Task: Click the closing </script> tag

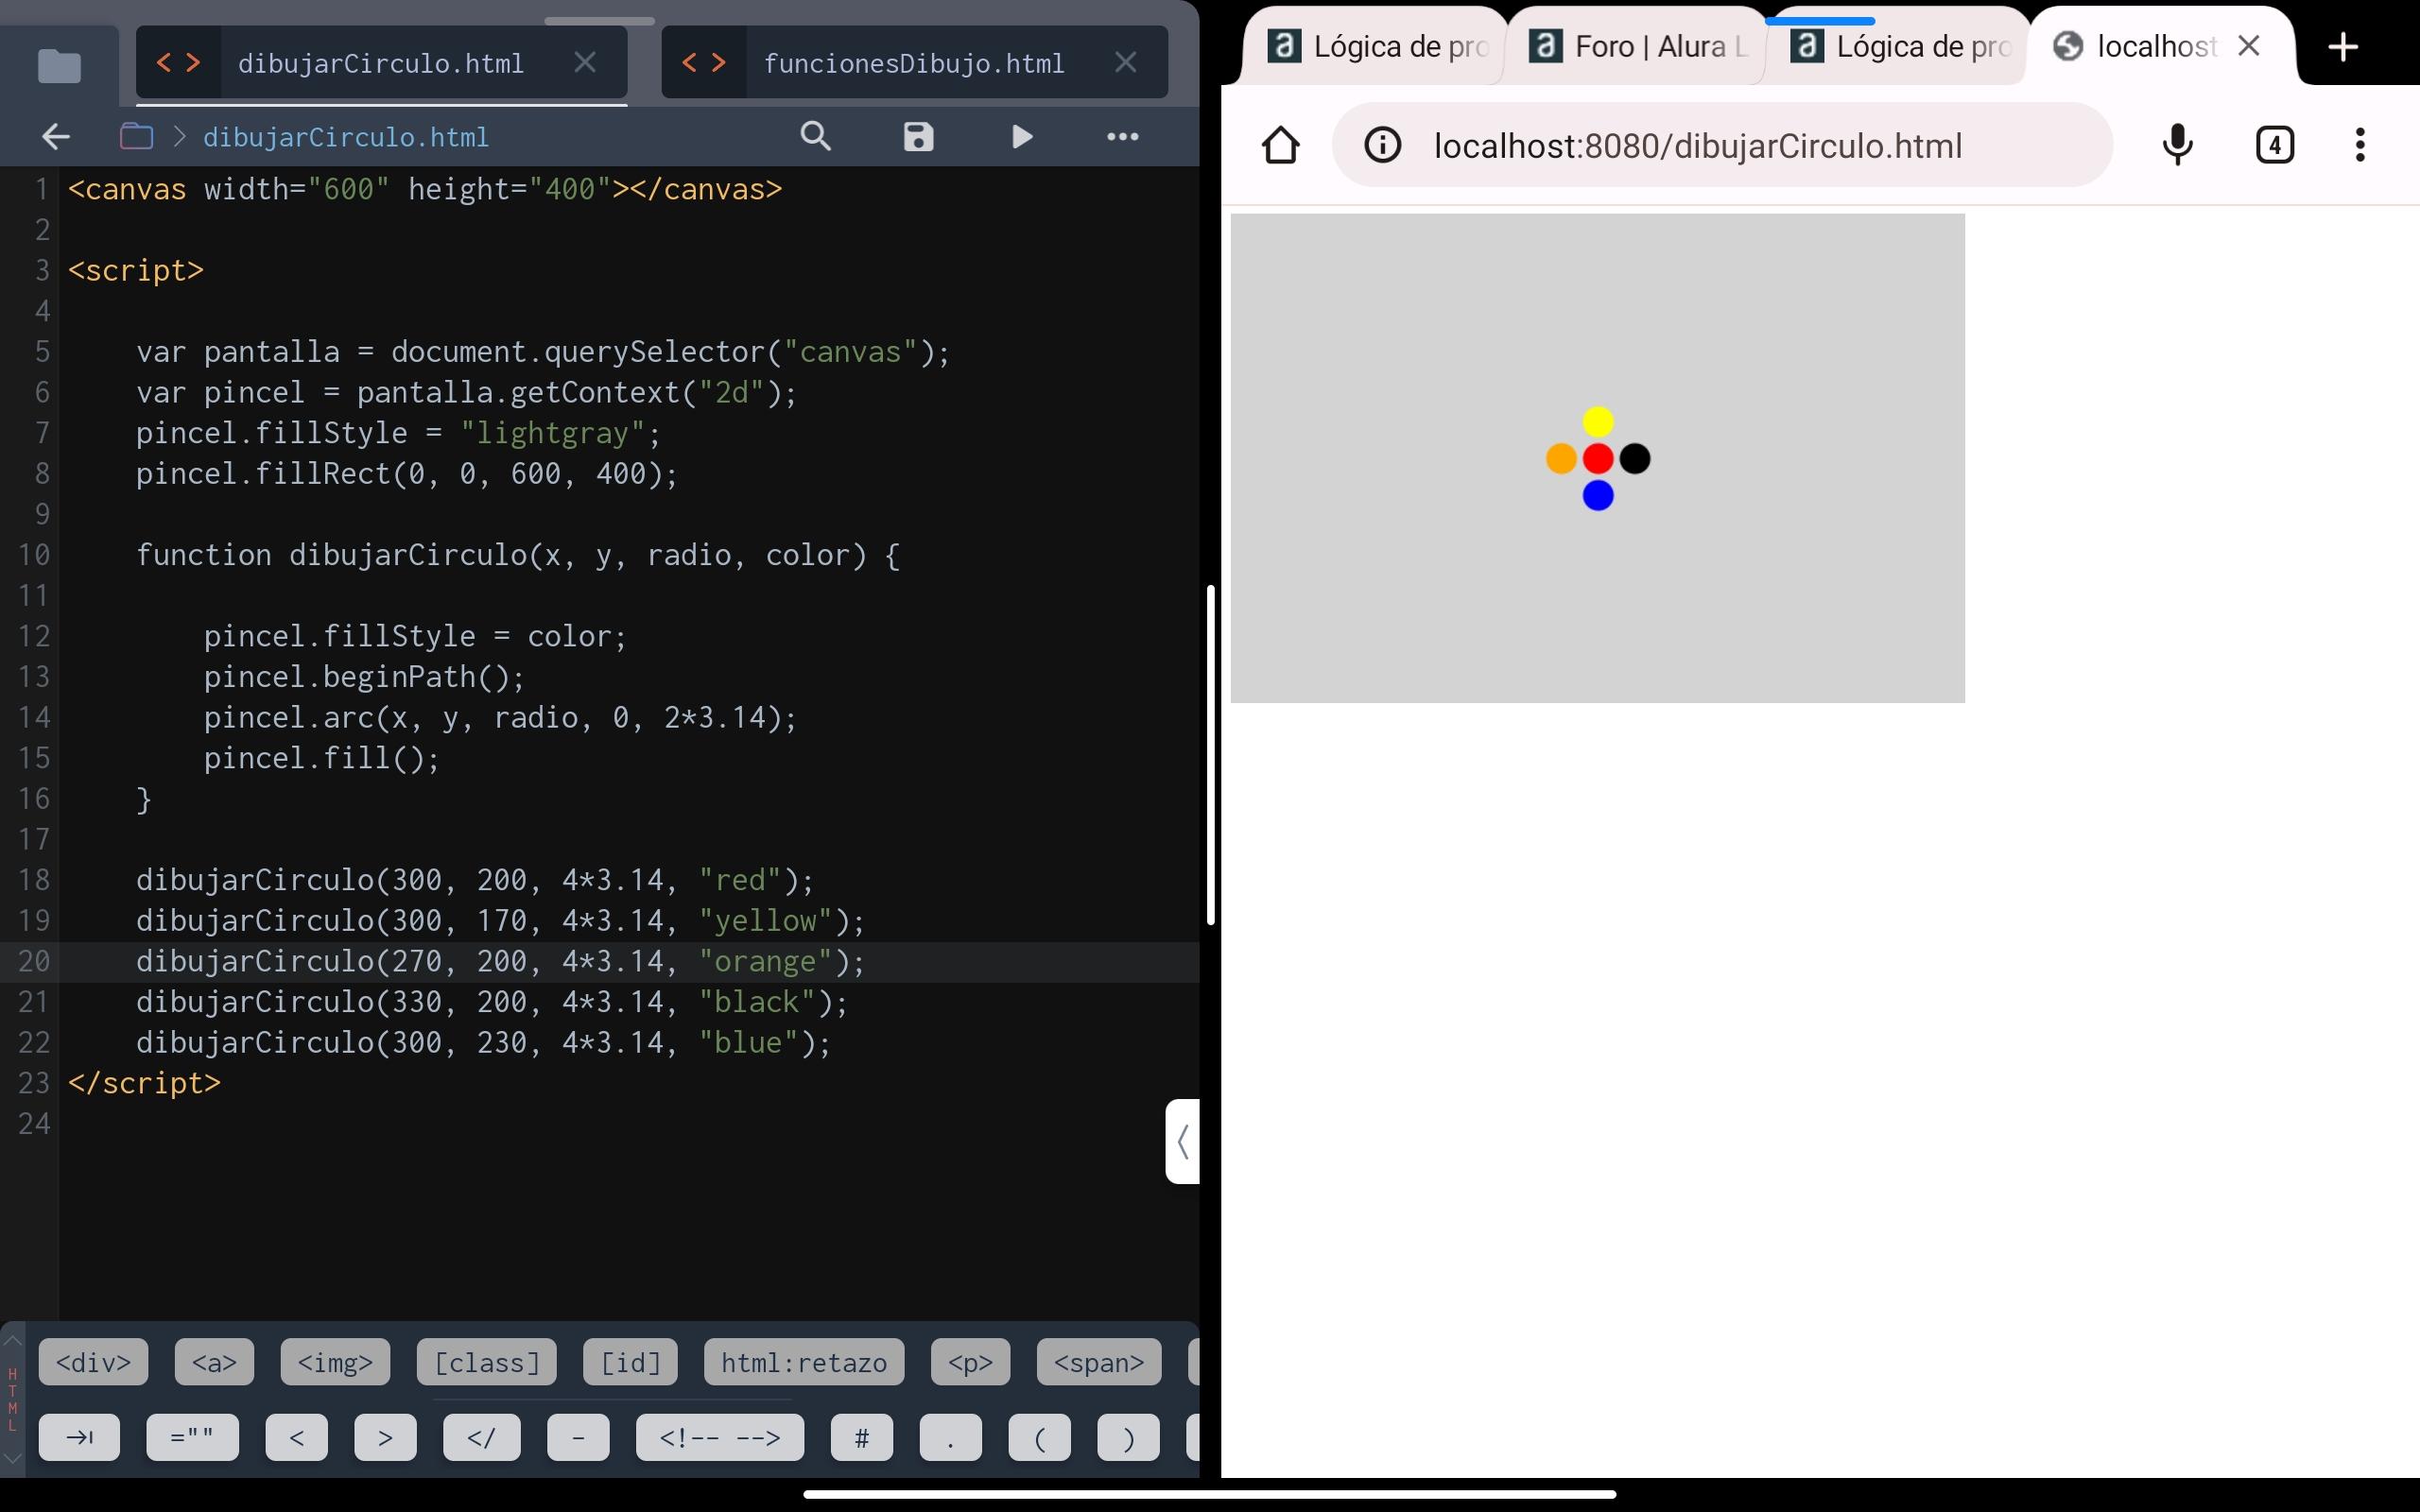Action: pos(144,1083)
